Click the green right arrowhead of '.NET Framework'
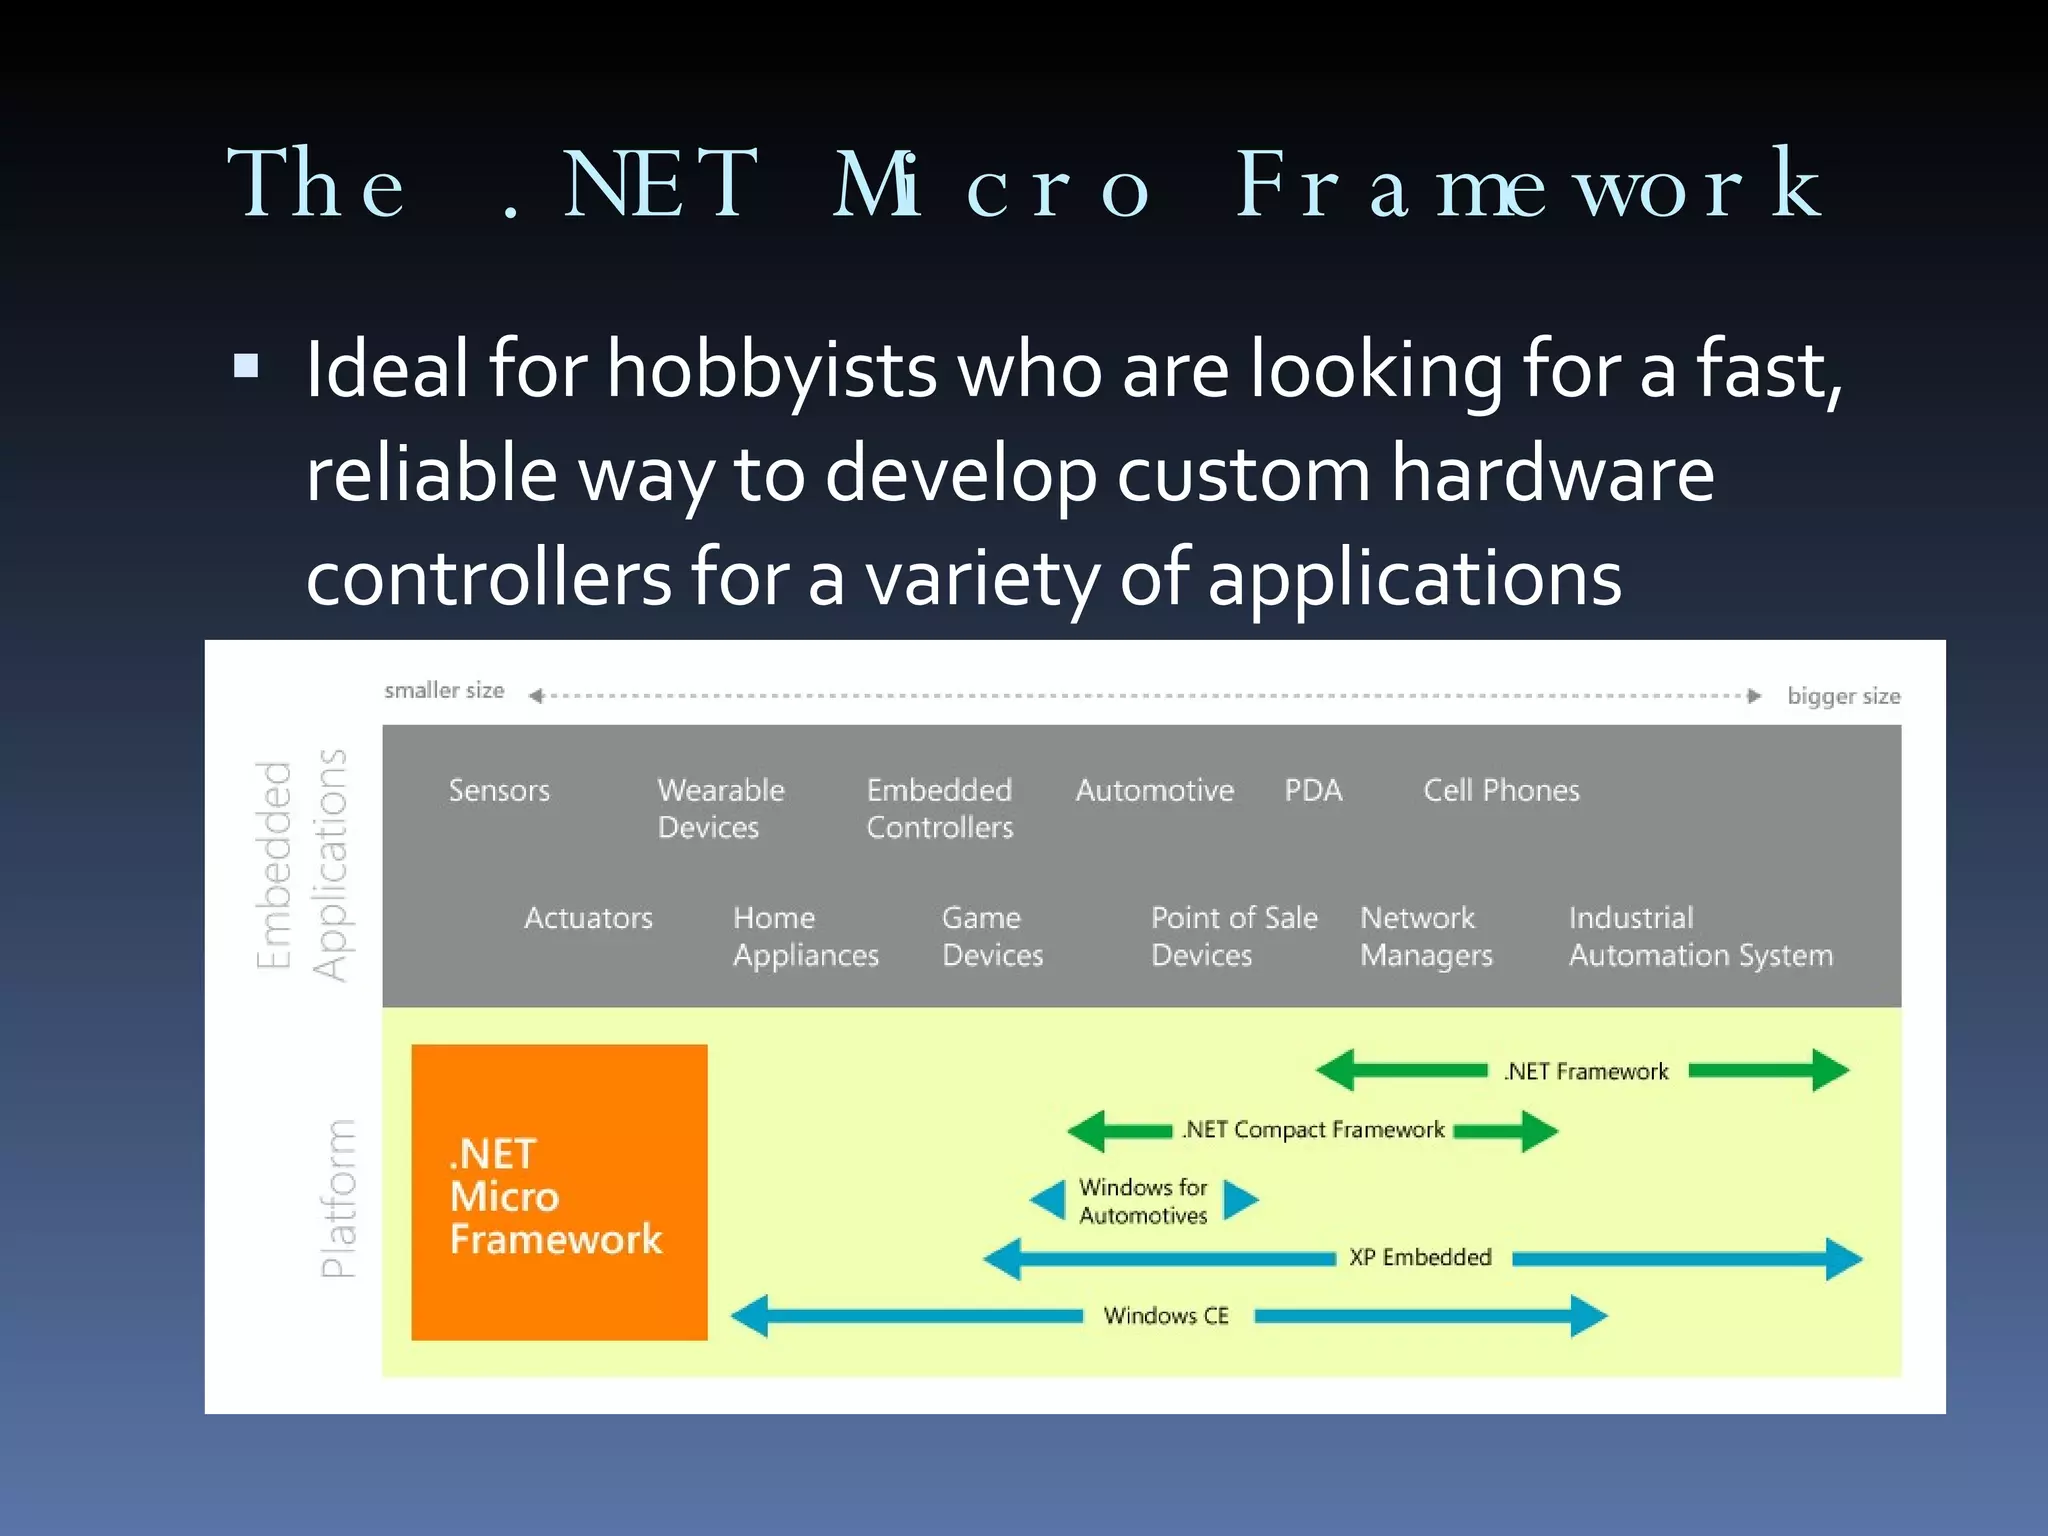2048x1536 pixels. (x=1831, y=1070)
